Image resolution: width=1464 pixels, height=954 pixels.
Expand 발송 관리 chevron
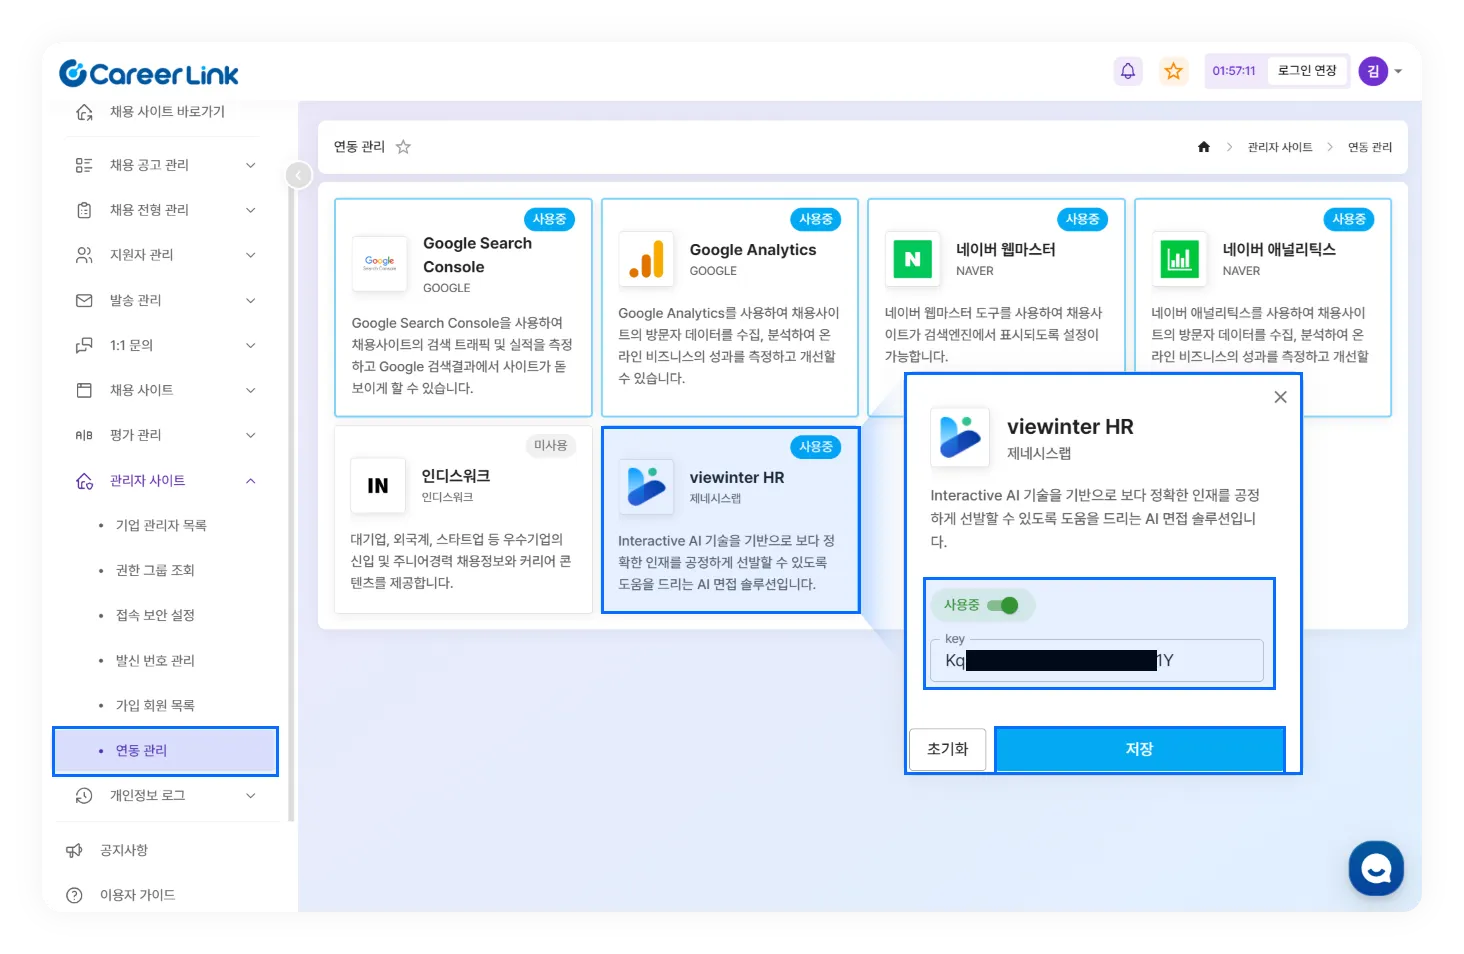(x=251, y=300)
